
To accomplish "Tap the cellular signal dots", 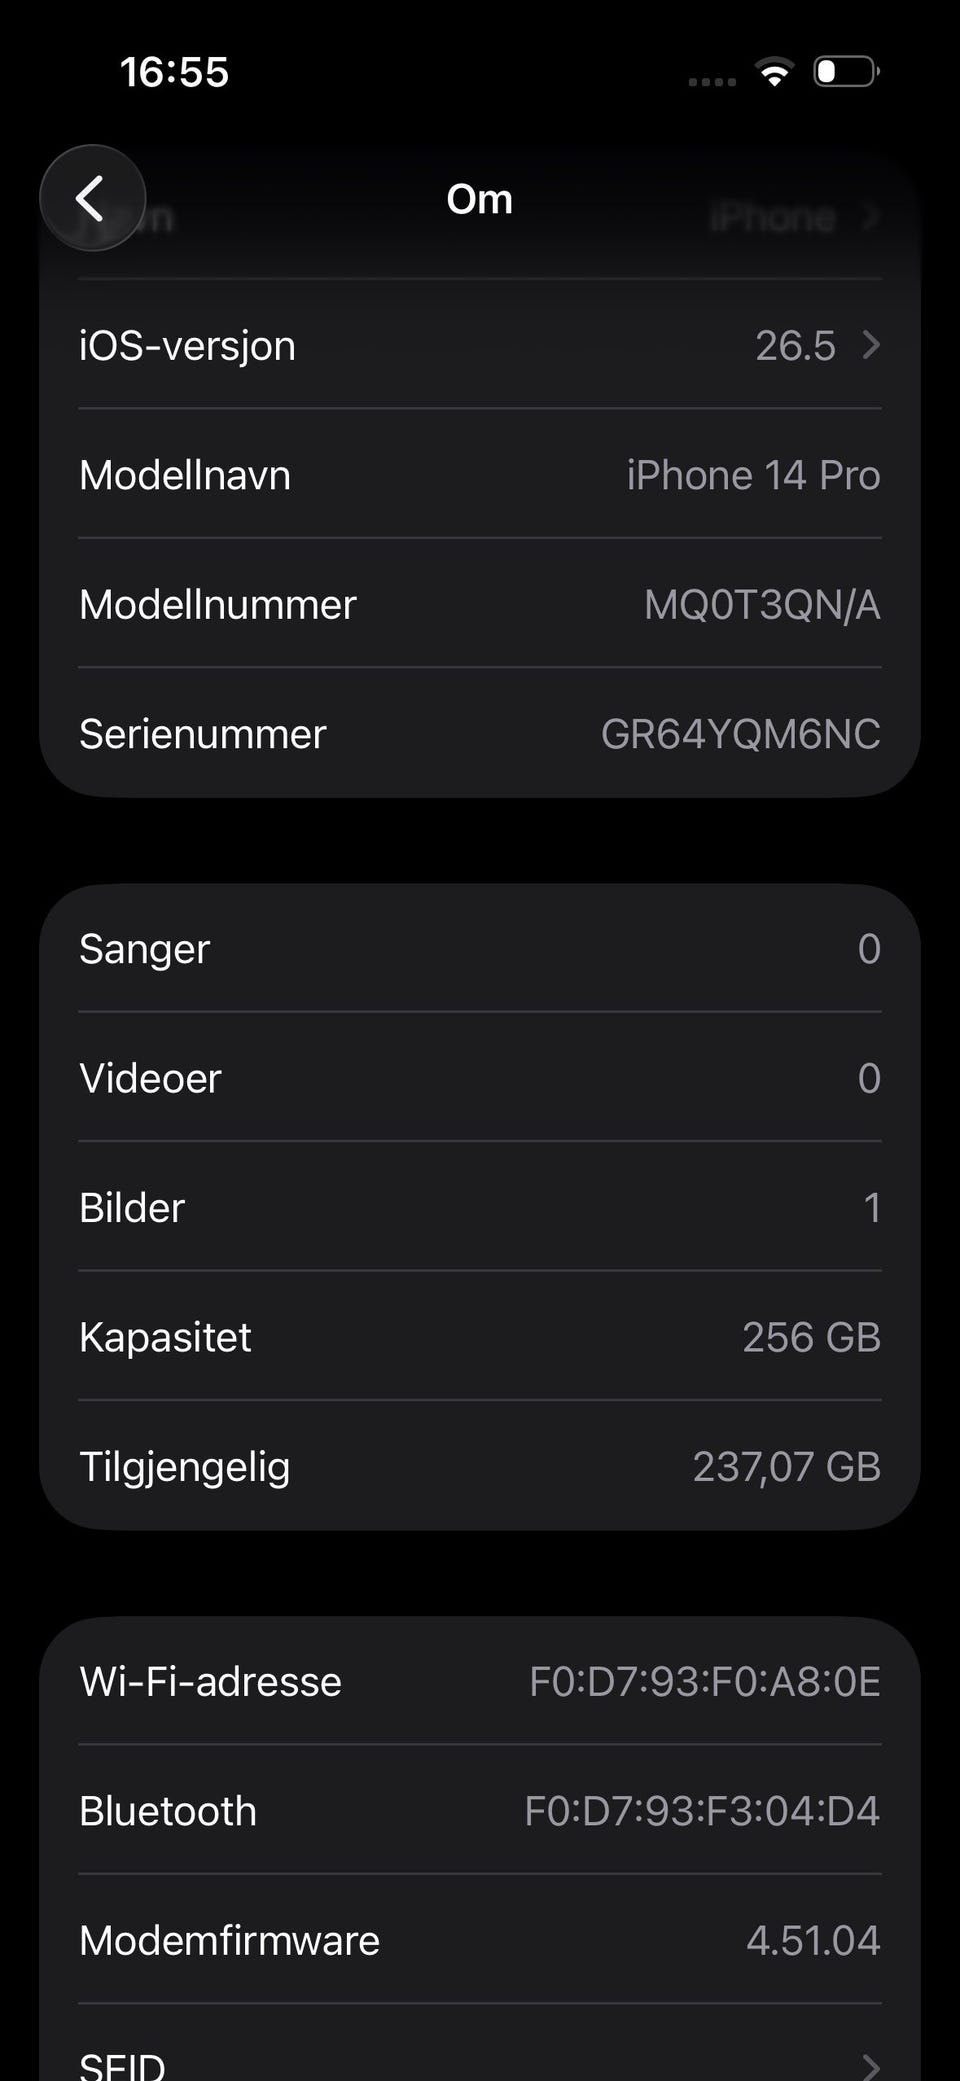I will coord(712,82).
